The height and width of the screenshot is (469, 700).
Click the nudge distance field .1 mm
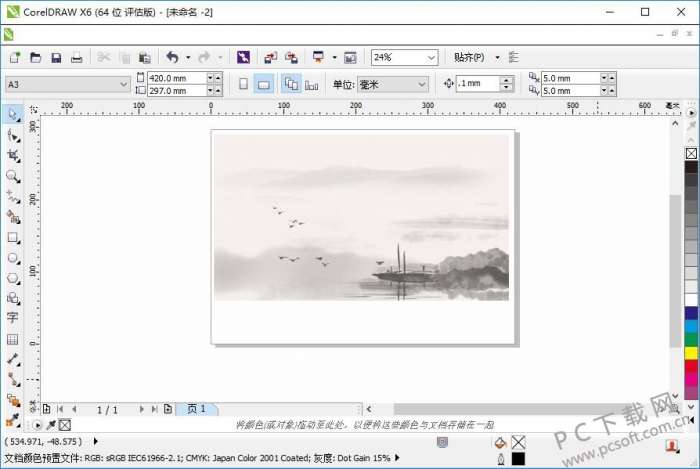(x=478, y=83)
